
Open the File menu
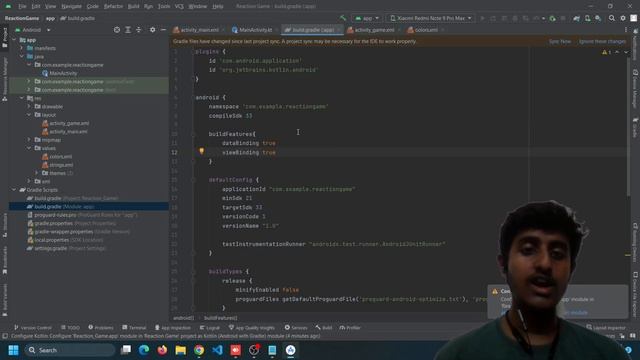22,7
